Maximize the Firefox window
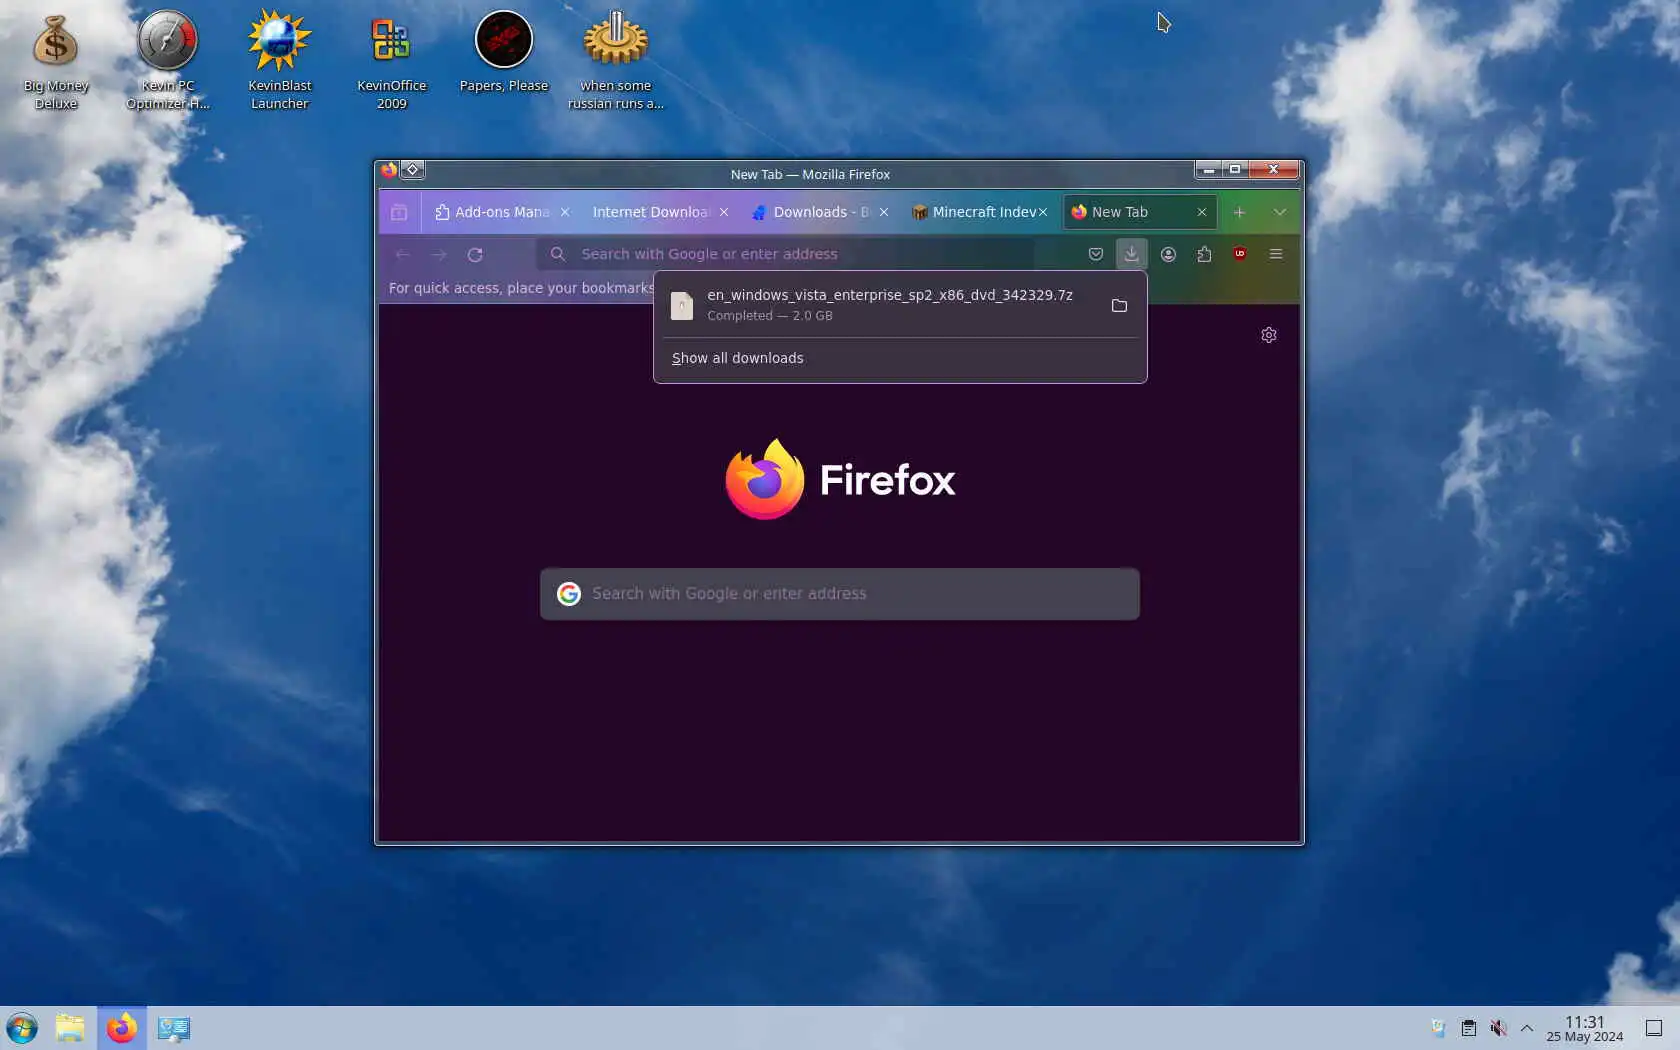This screenshot has width=1680, height=1050. (1235, 170)
